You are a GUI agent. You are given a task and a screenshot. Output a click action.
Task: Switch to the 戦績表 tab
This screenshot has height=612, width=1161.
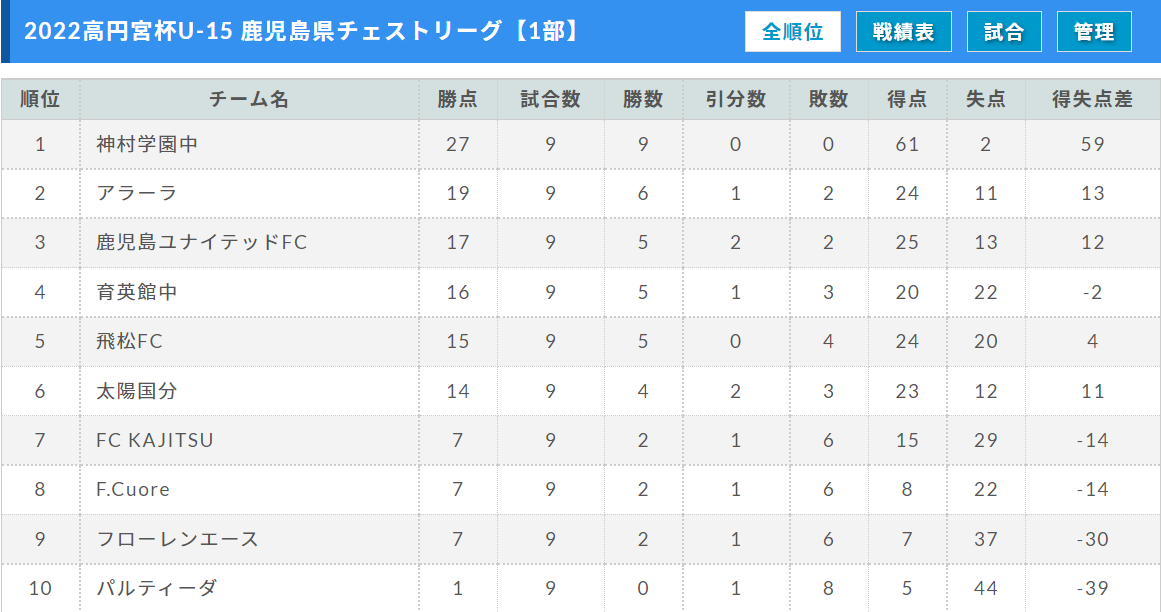pos(903,32)
